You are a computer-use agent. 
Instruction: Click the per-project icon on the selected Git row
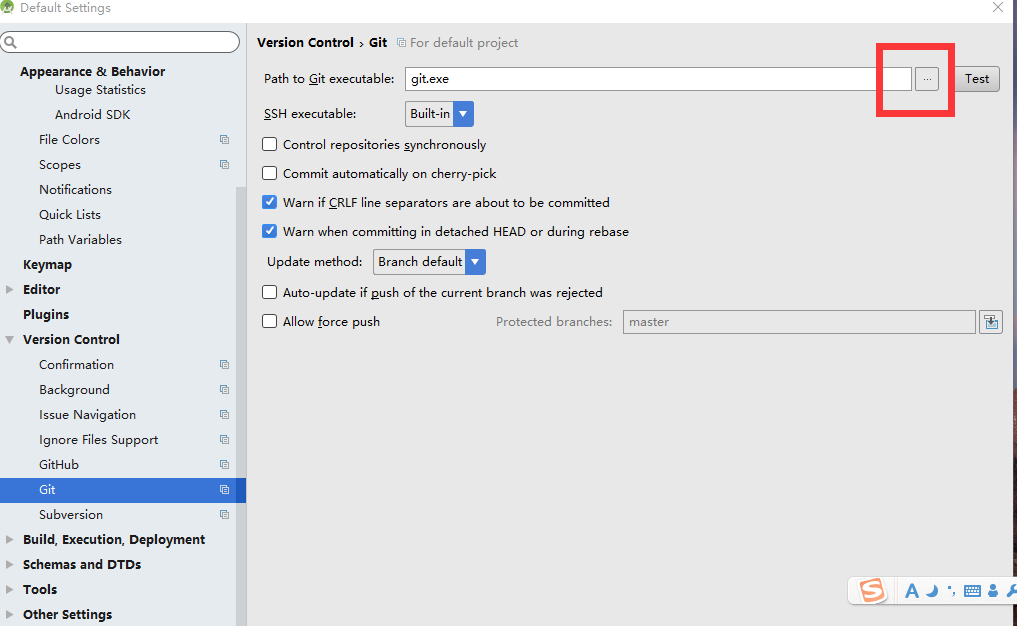(x=224, y=490)
